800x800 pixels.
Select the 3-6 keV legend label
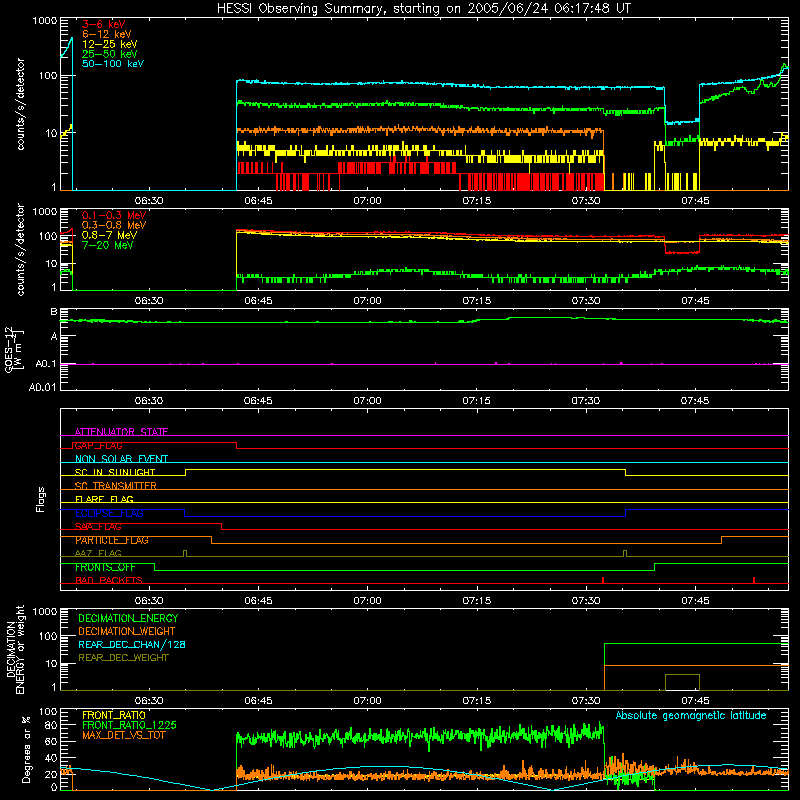(104, 24)
